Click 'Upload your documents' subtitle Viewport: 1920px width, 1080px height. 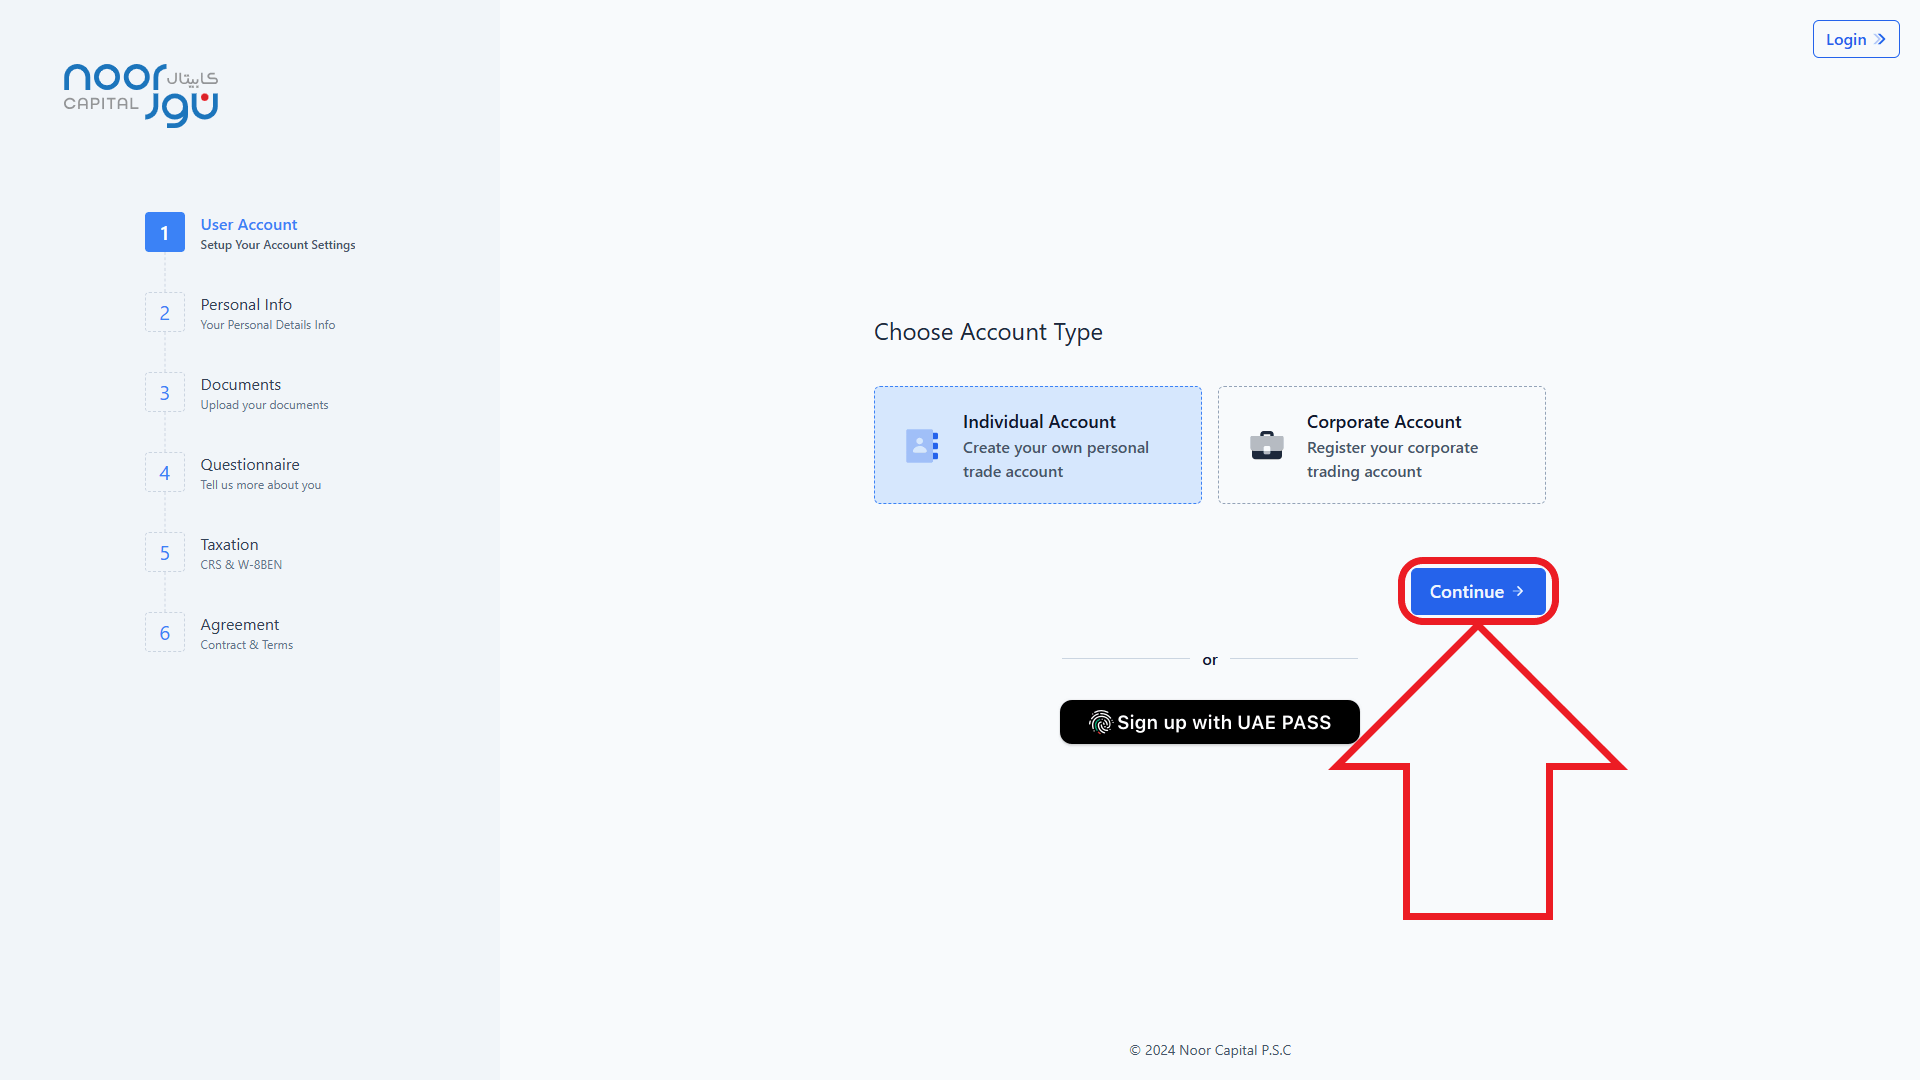coord(264,405)
